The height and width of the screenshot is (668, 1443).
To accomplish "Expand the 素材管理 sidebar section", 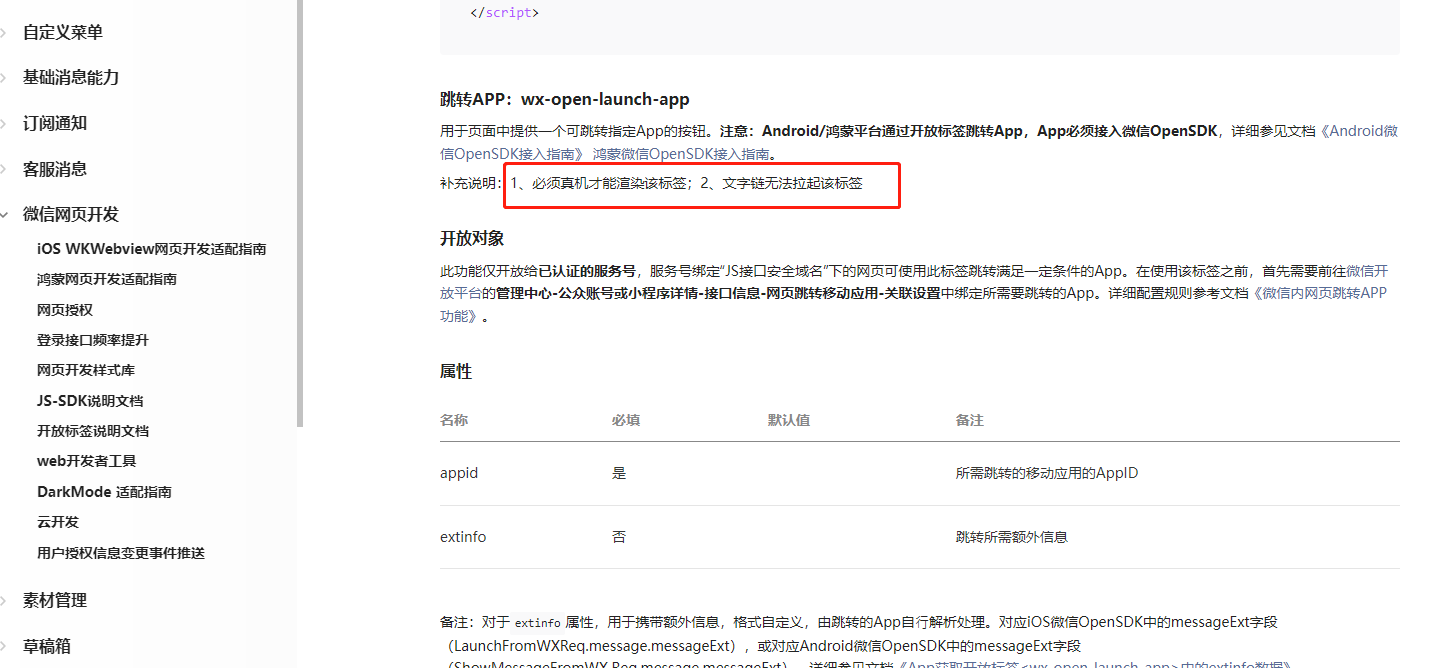I will tap(54, 600).
